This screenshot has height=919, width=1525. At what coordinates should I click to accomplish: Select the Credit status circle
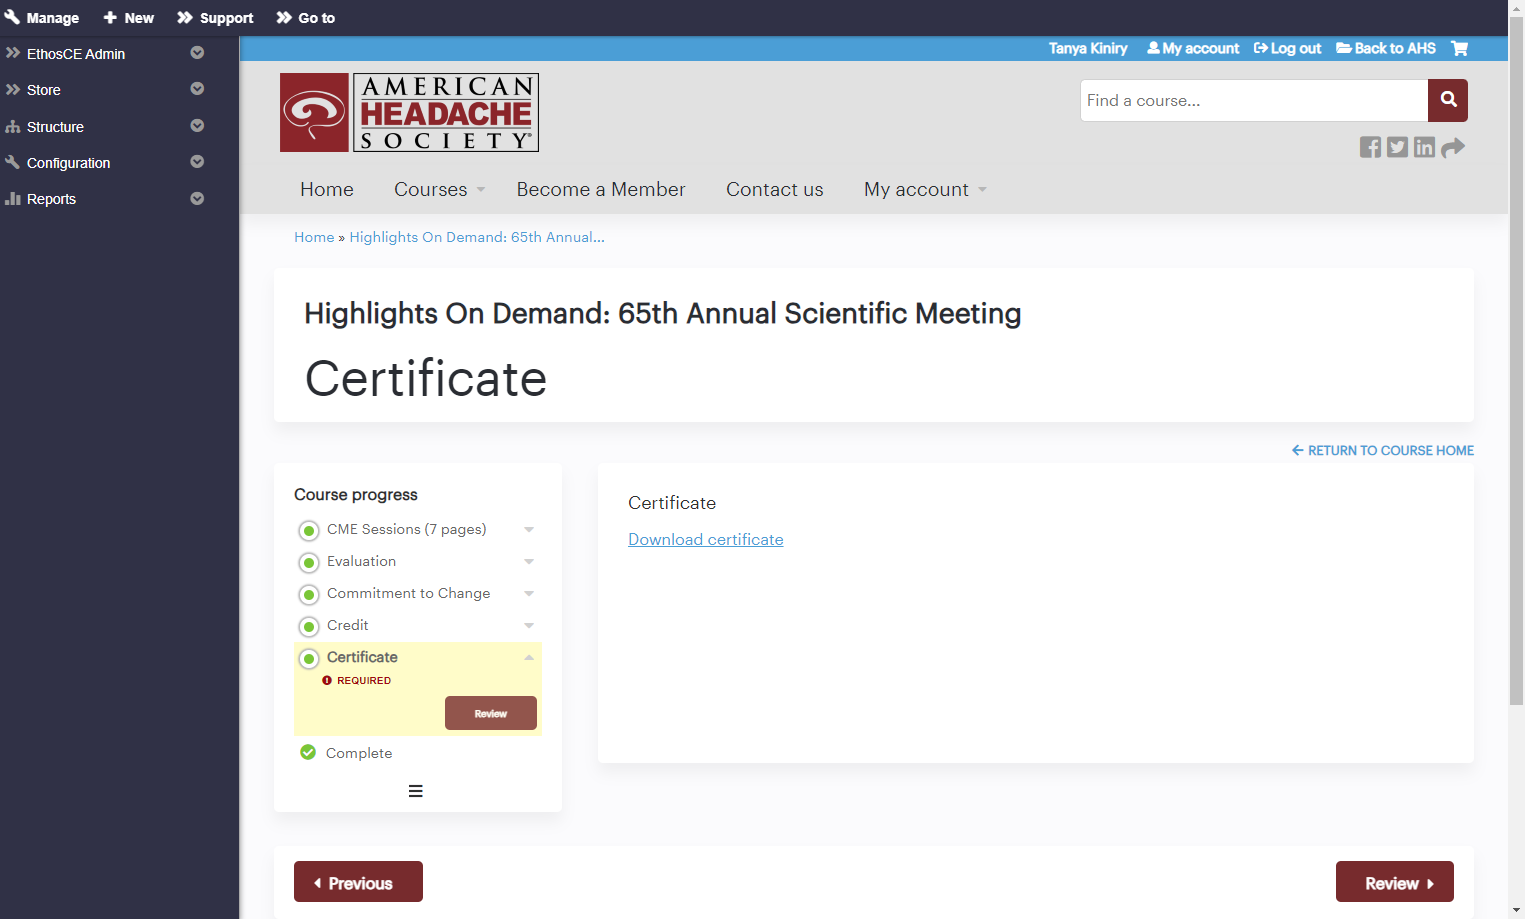tap(309, 626)
